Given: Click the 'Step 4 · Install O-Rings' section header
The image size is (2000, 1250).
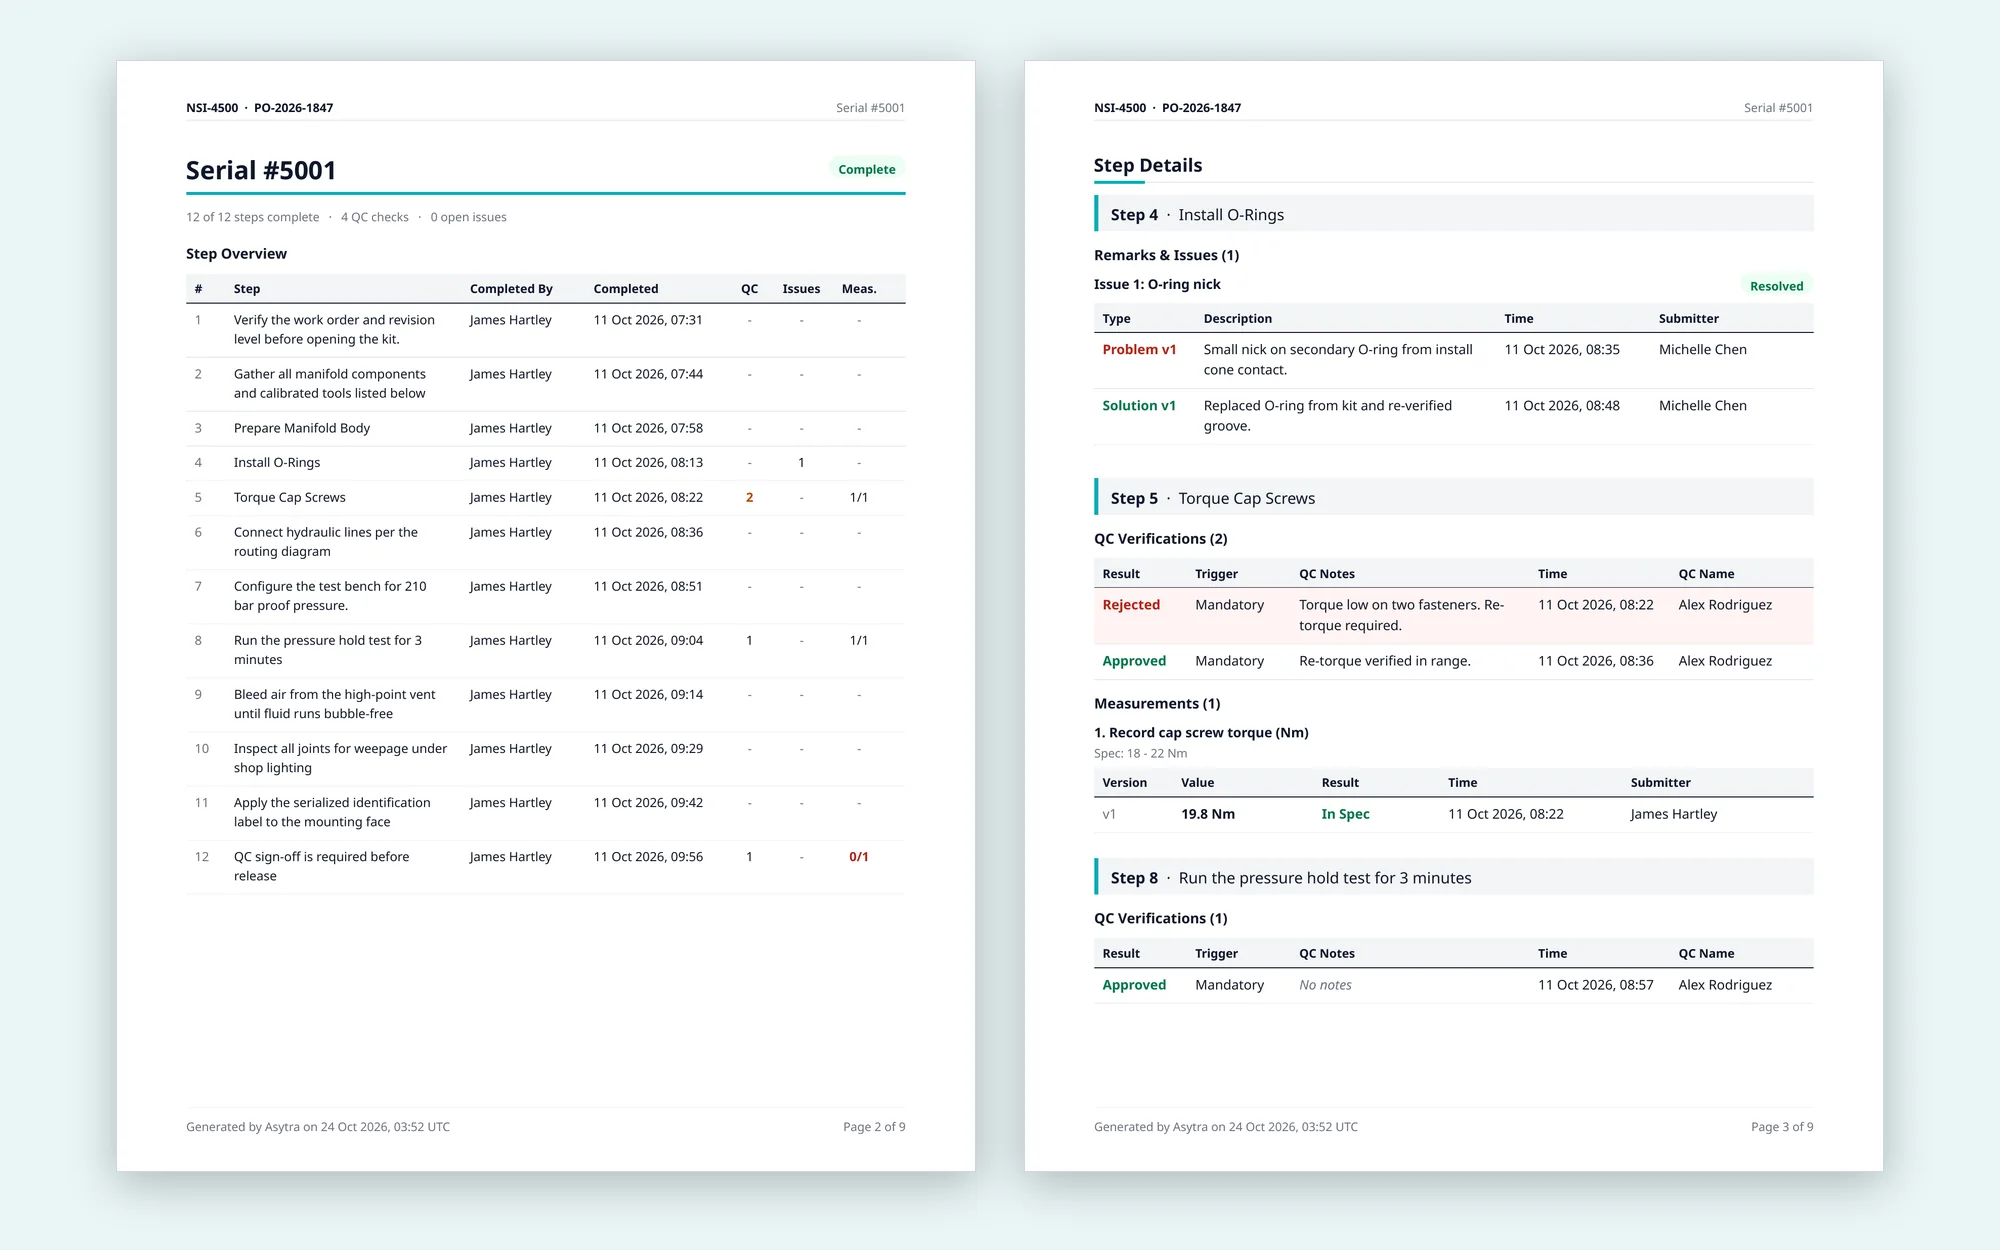Looking at the screenshot, I should [x=1454, y=214].
